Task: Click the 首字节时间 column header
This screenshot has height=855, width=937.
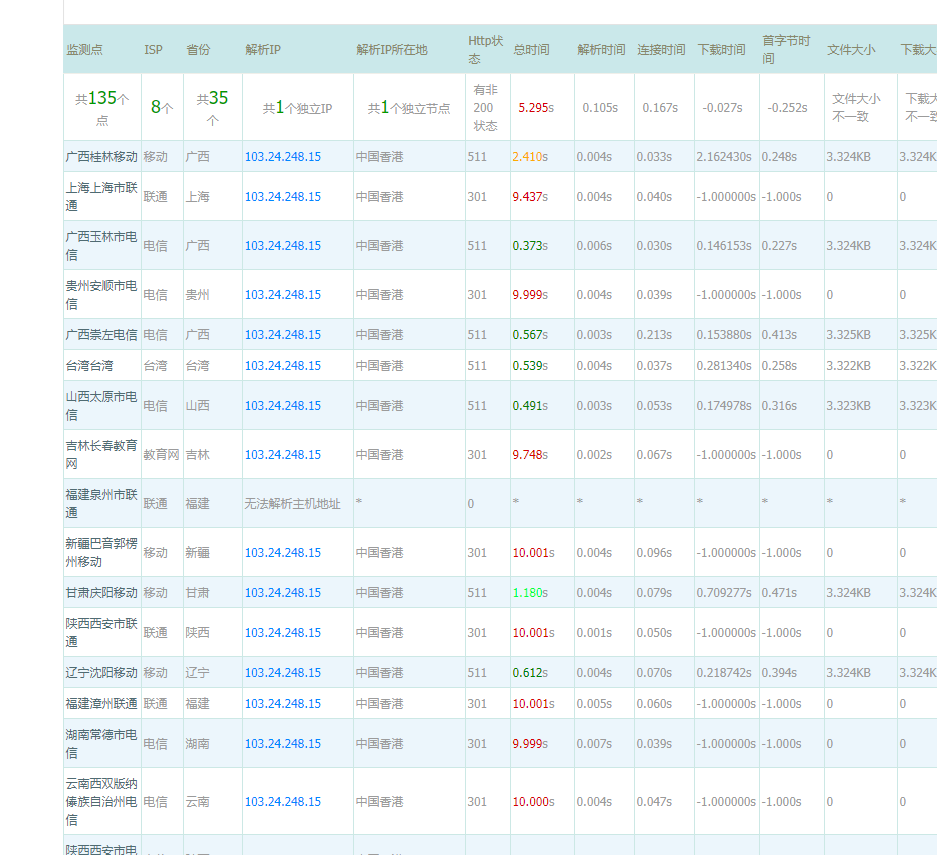Action: click(x=787, y=49)
